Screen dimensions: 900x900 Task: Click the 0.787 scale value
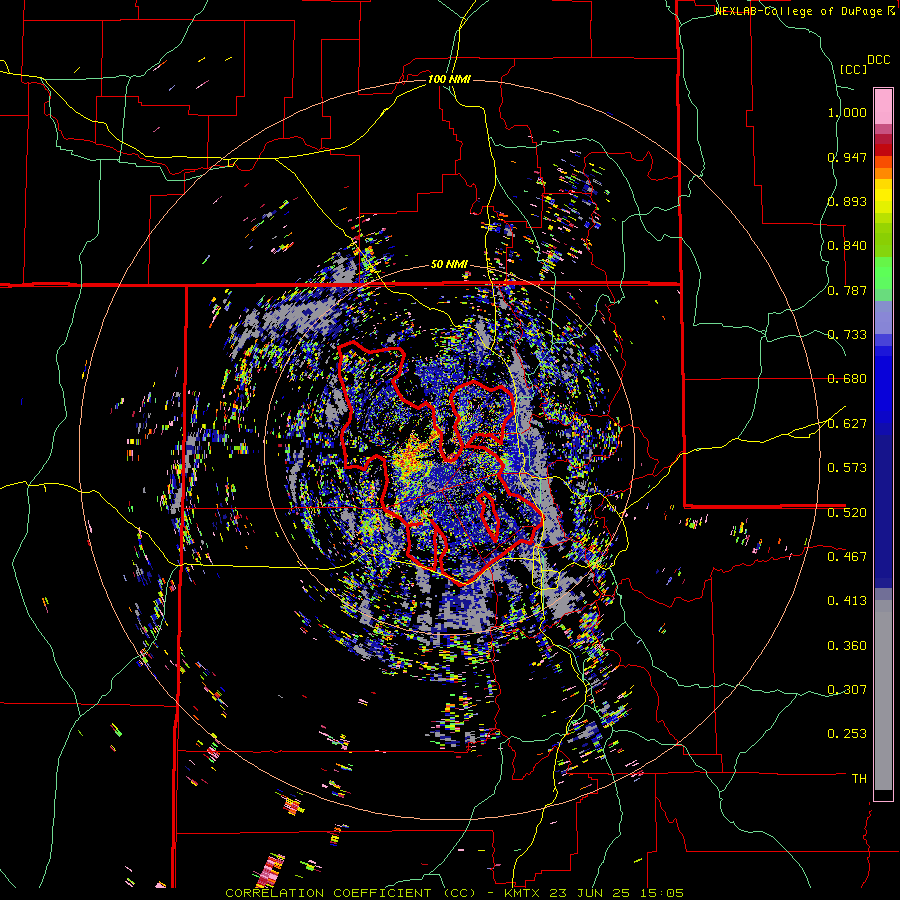(847, 290)
